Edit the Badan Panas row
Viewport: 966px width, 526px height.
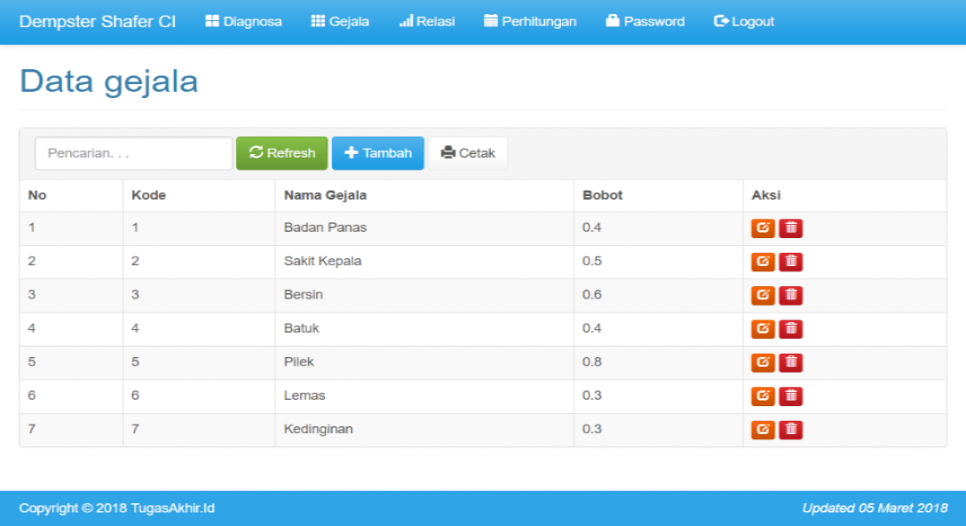pyautogui.click(x=763, y=228)
